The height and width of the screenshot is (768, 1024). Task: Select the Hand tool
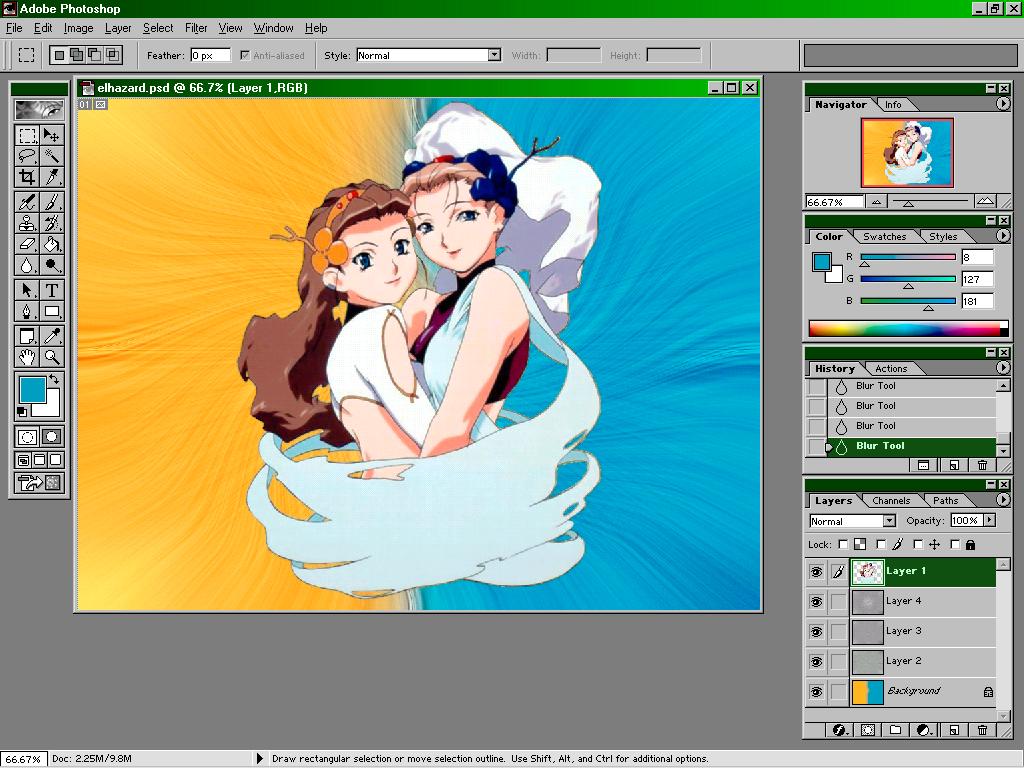27,357
